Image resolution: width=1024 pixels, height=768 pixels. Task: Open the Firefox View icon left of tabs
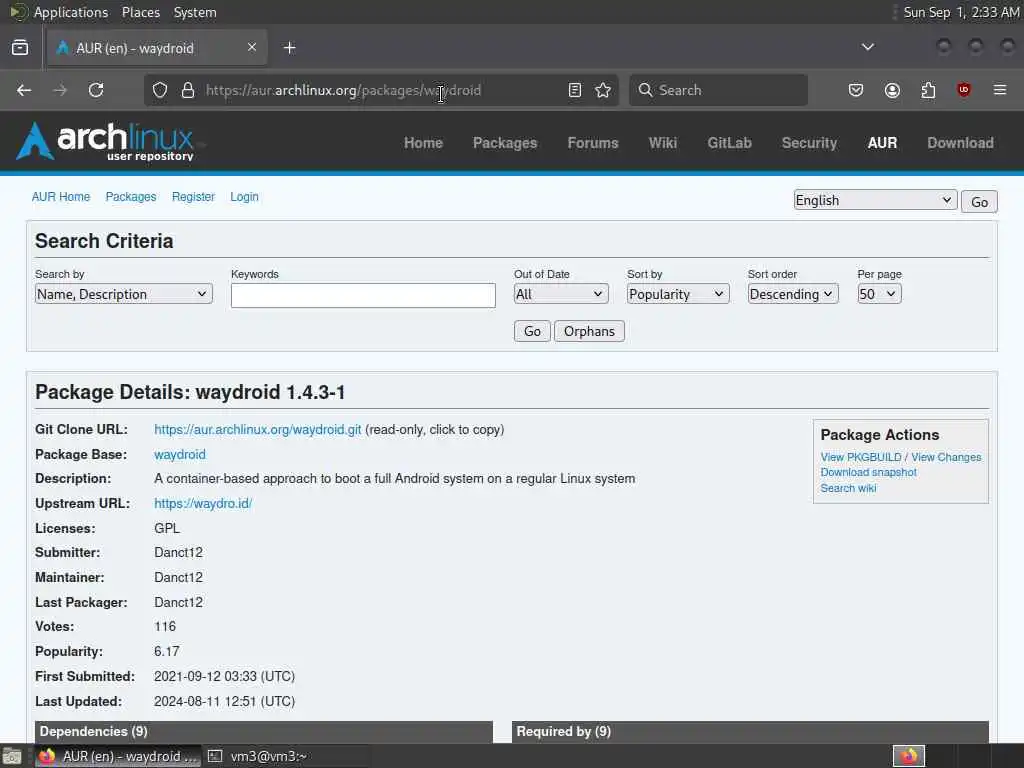[x=20, y=48]
